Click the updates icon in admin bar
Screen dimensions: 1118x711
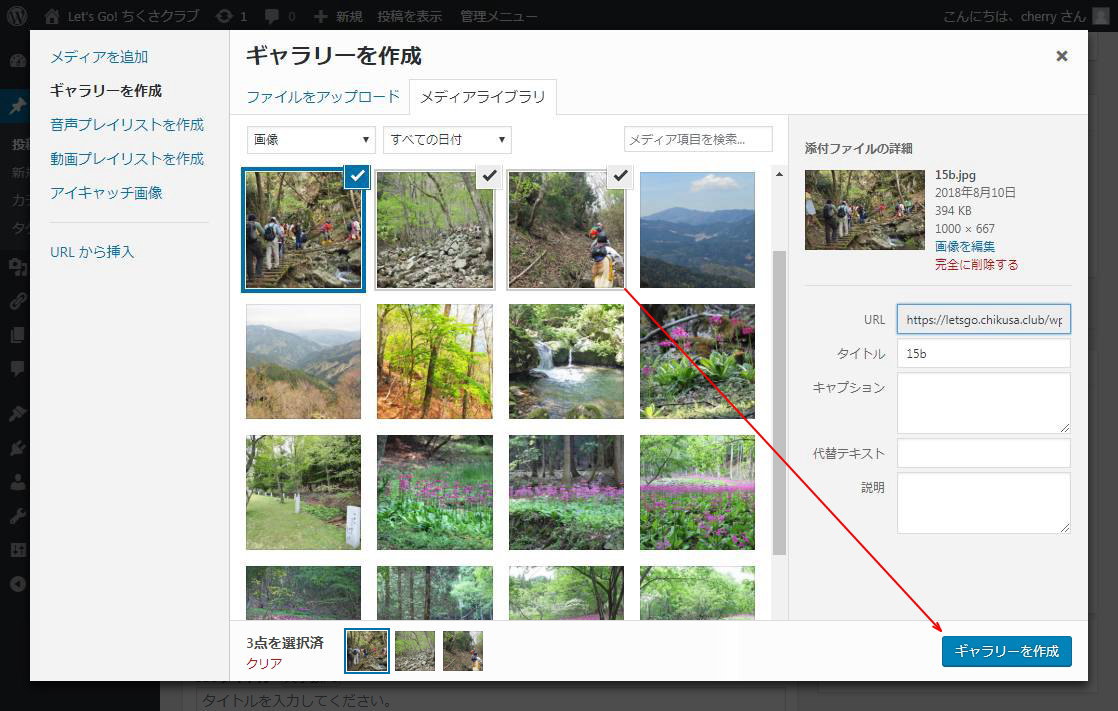pyautogui.click(x=225, y=16)
